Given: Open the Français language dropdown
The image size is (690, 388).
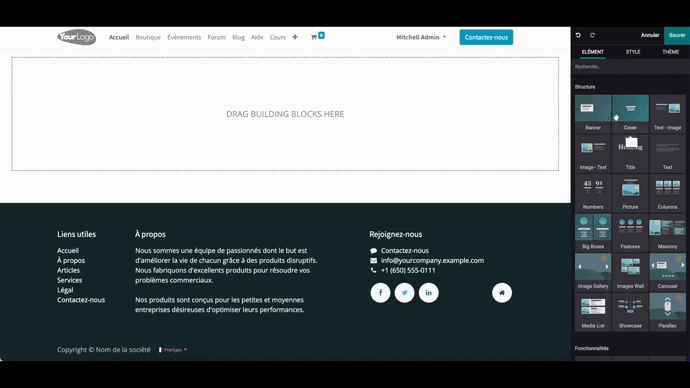Looking at the screenshot, I should [172, 350].
